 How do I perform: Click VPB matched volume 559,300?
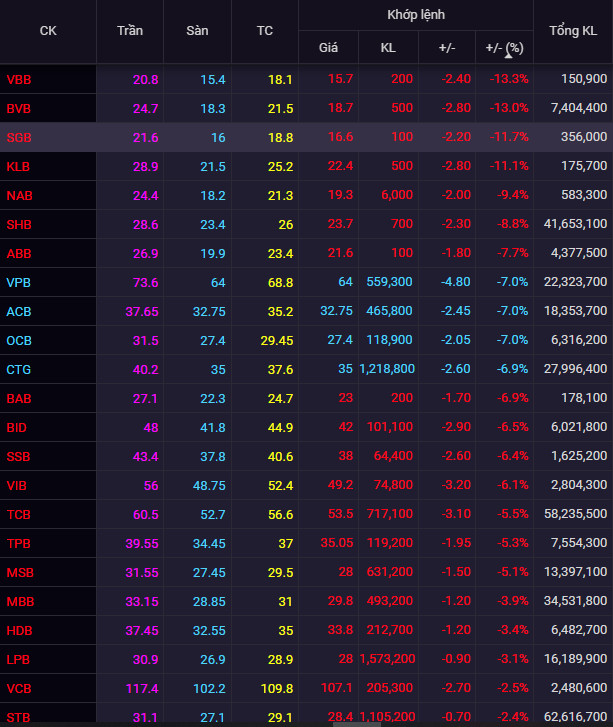(390, 281)
